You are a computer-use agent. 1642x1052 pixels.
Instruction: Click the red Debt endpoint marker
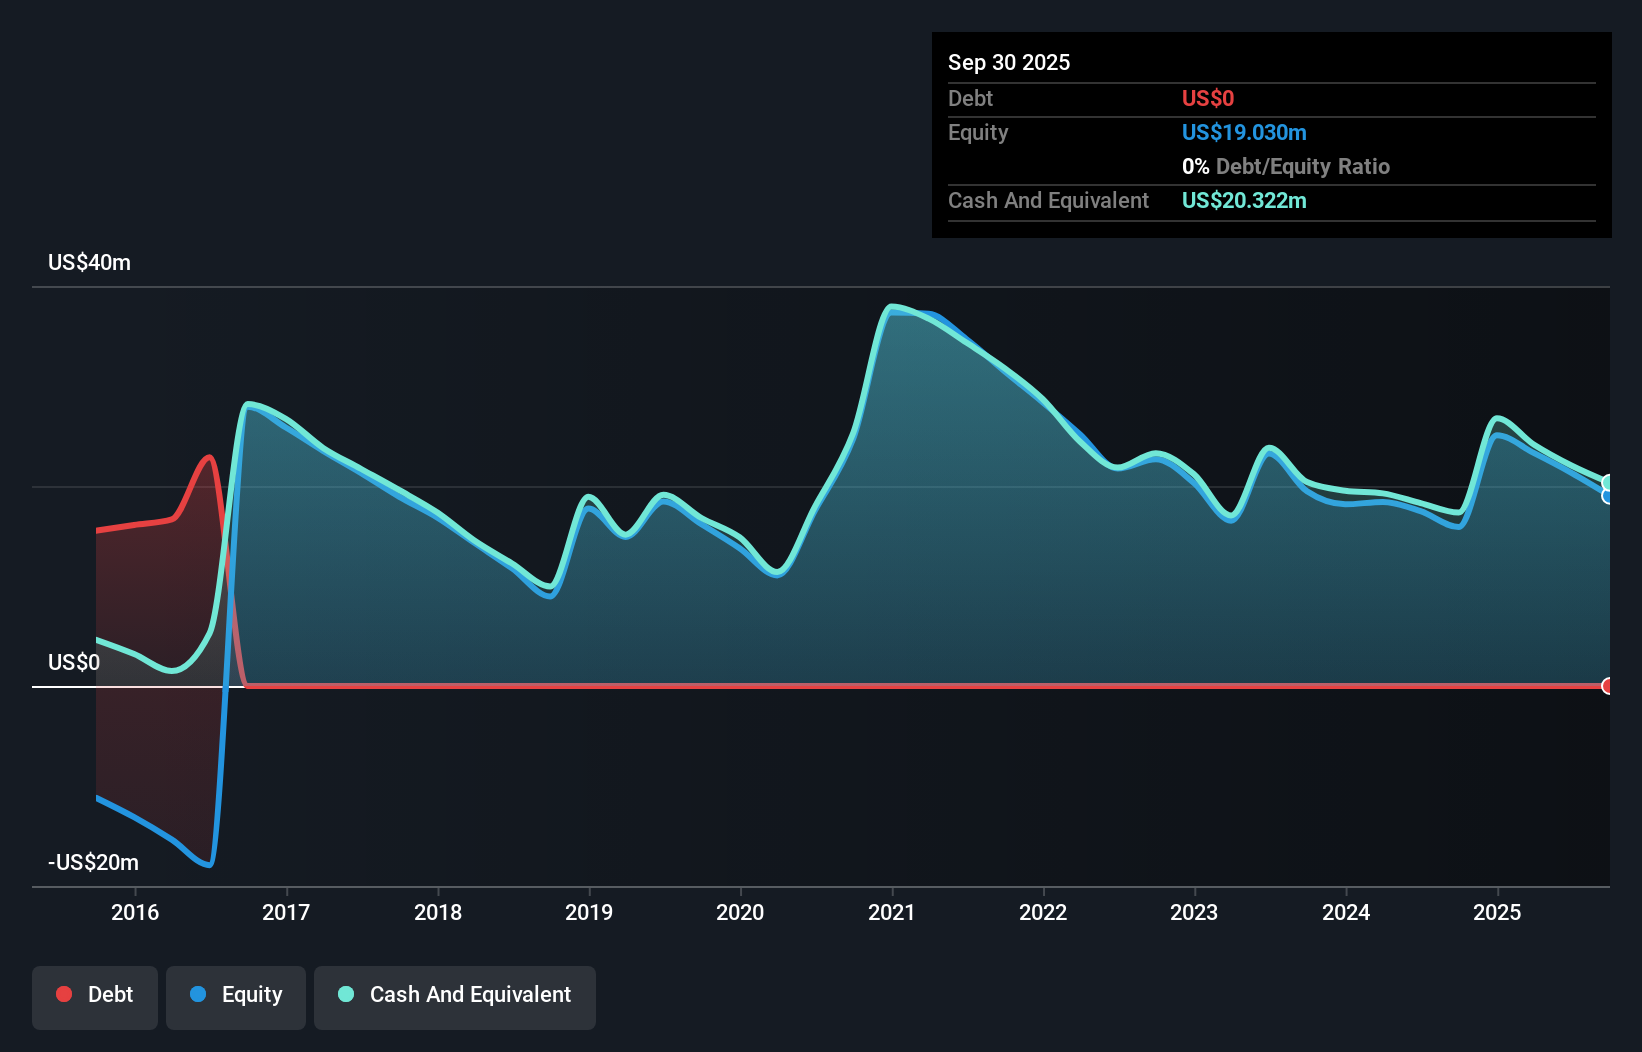[x=1608, y=686]
